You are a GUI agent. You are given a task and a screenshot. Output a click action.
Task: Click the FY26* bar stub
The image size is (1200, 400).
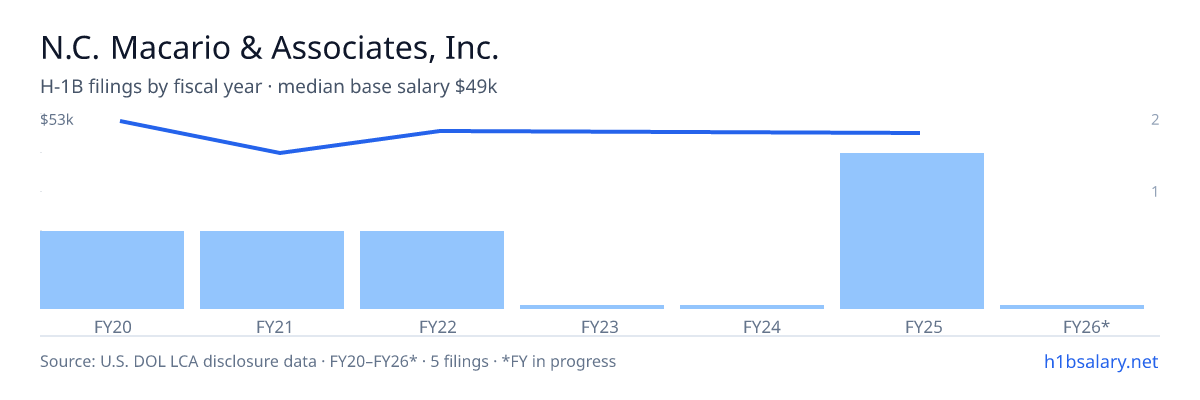[x=1072, y=307]
